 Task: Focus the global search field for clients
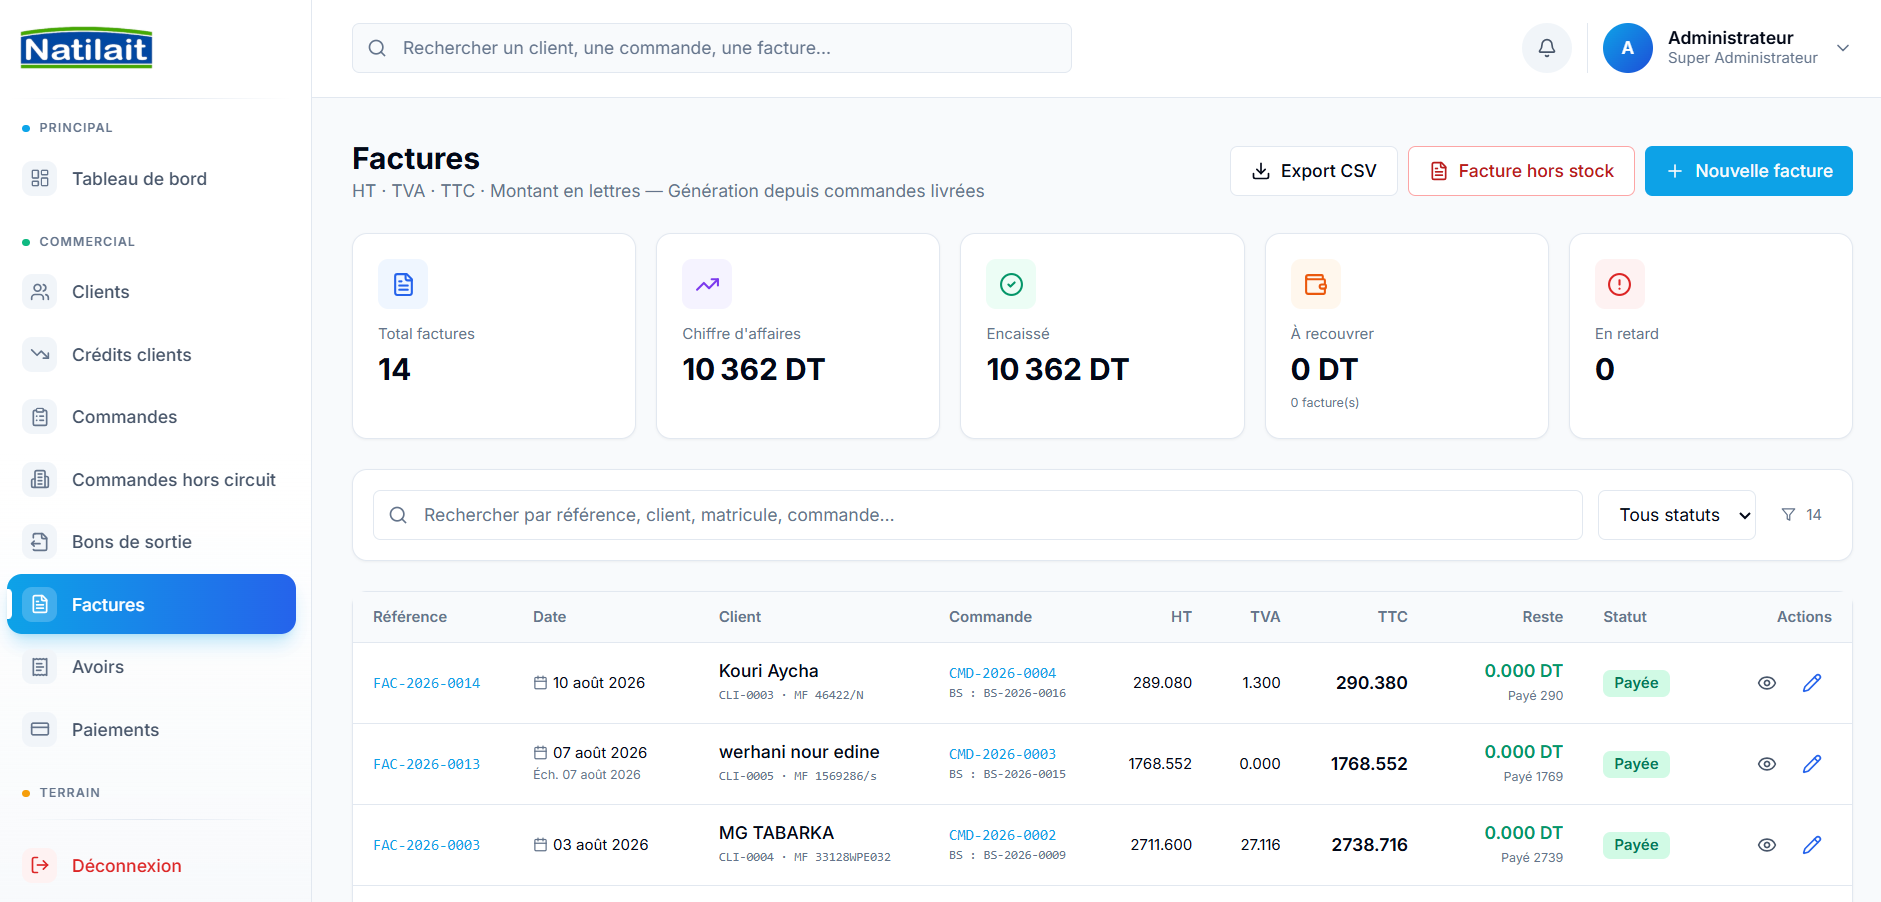[711, 48]
